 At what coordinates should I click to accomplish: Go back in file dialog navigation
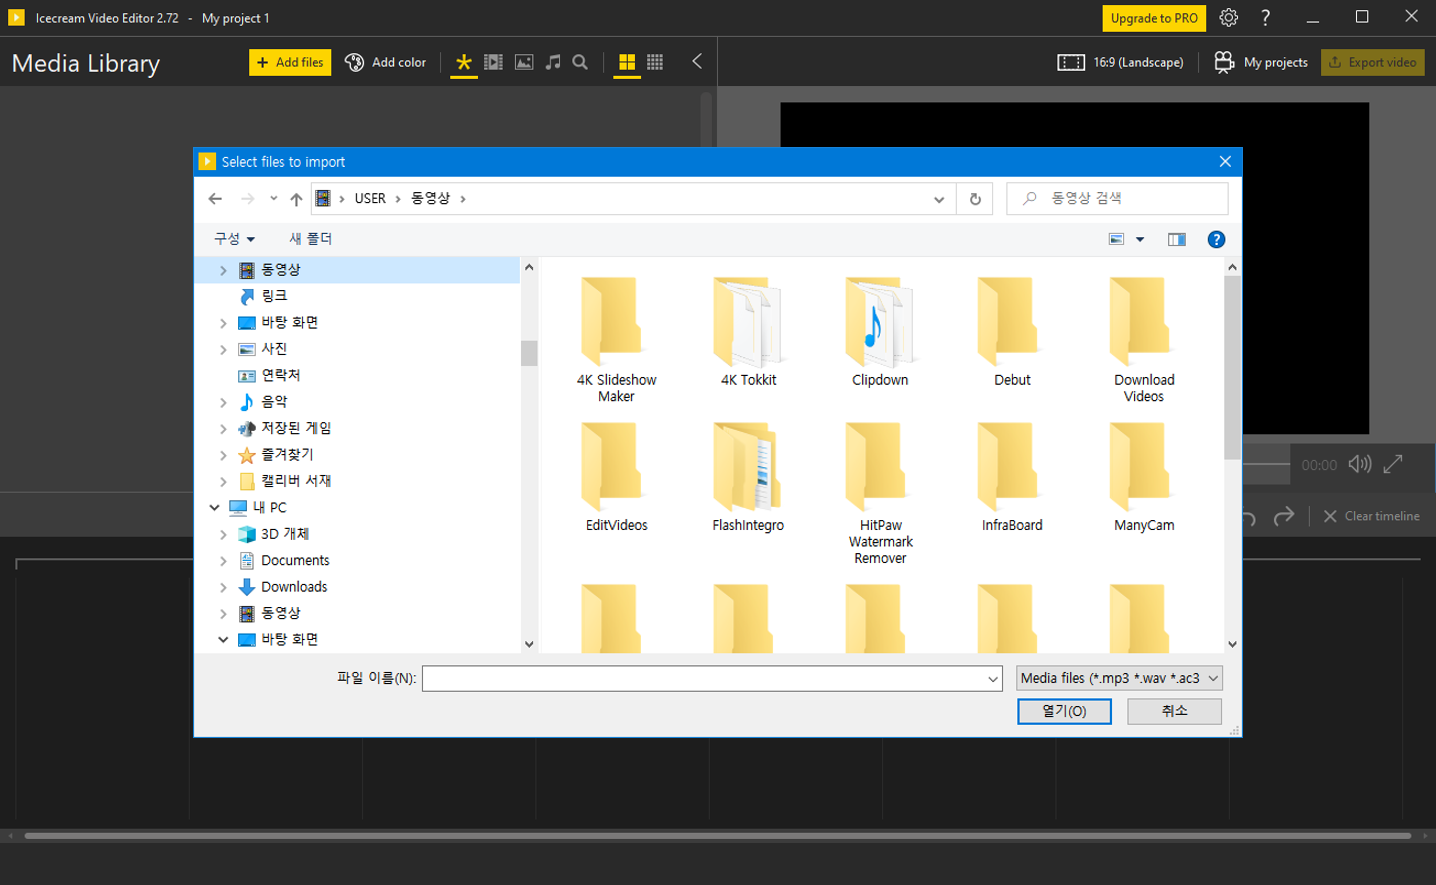coord(215,199)
